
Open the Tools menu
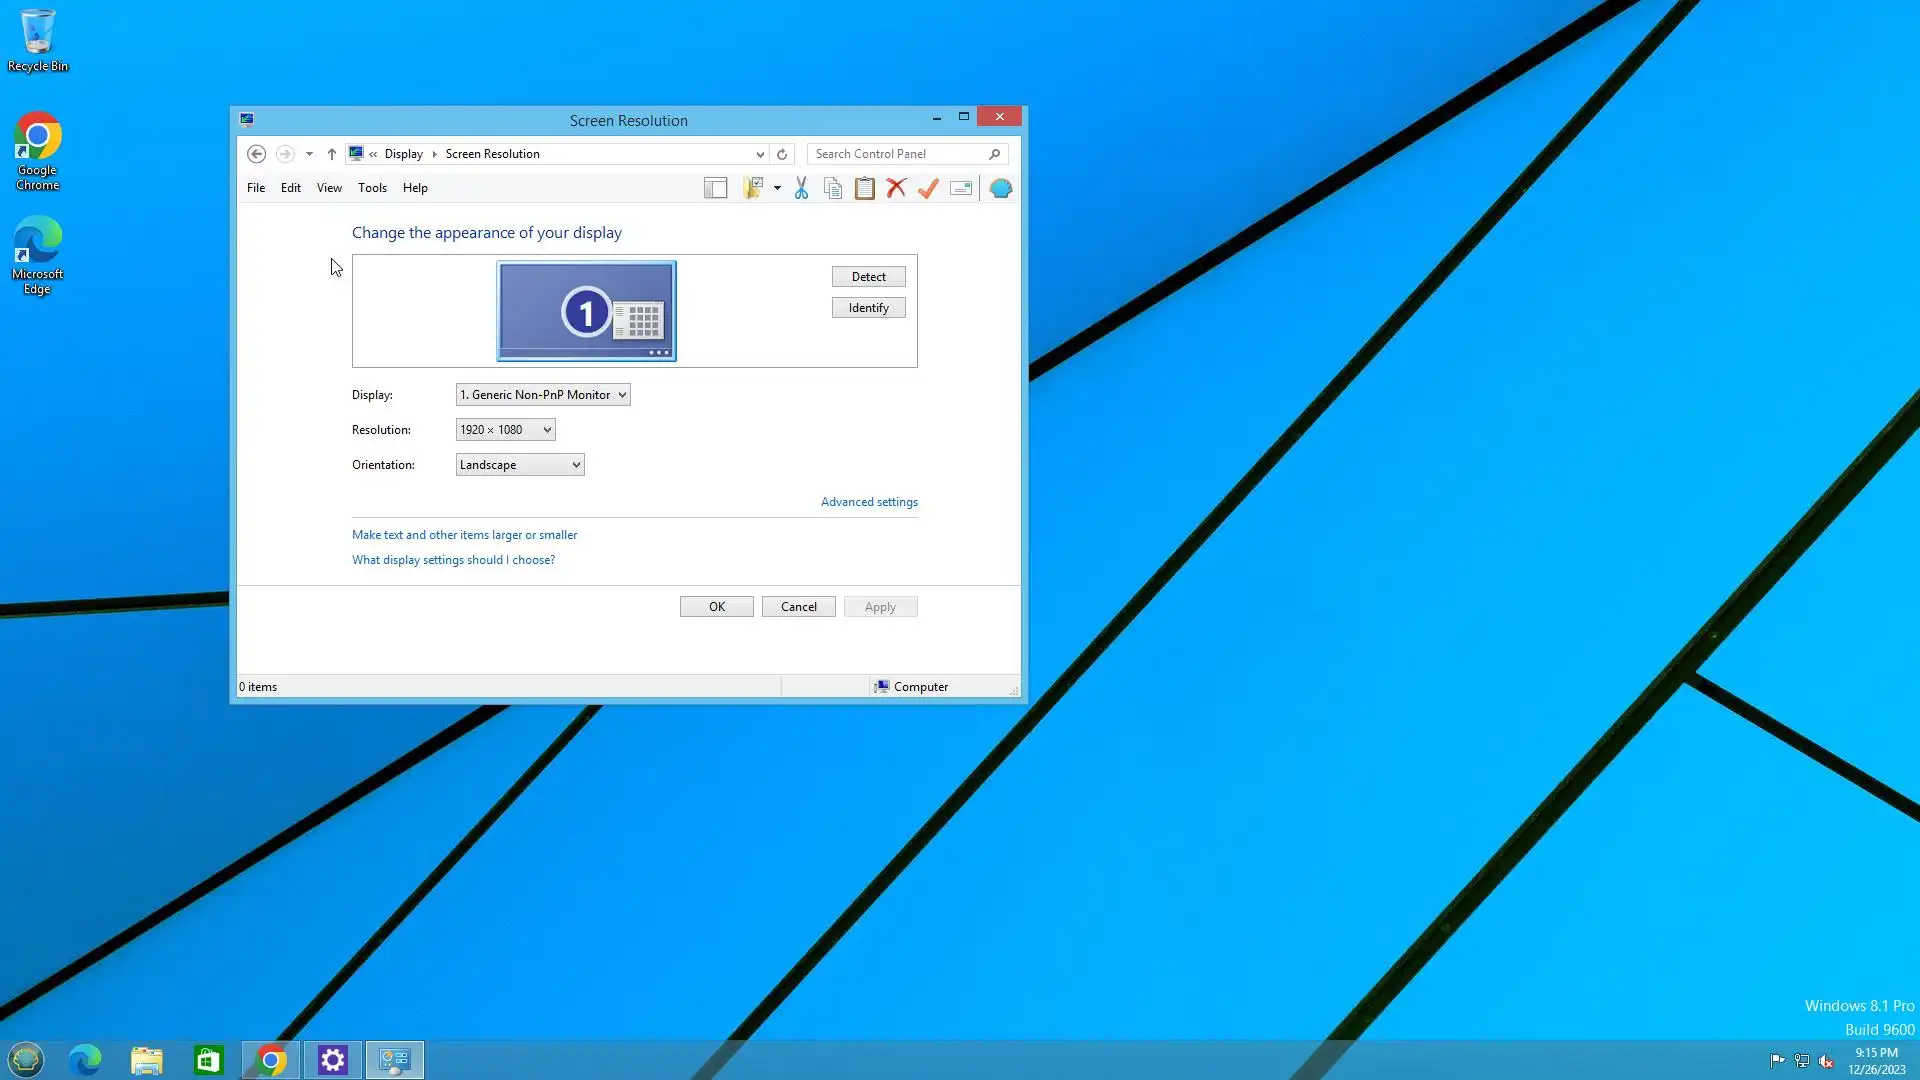372,188
